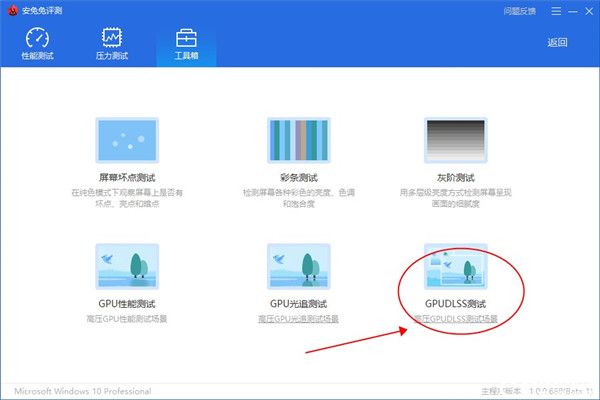Click the 工具箱 tab label
This screenshot has height=400, width=600.
pyautogui.click(x=186, y=56)
